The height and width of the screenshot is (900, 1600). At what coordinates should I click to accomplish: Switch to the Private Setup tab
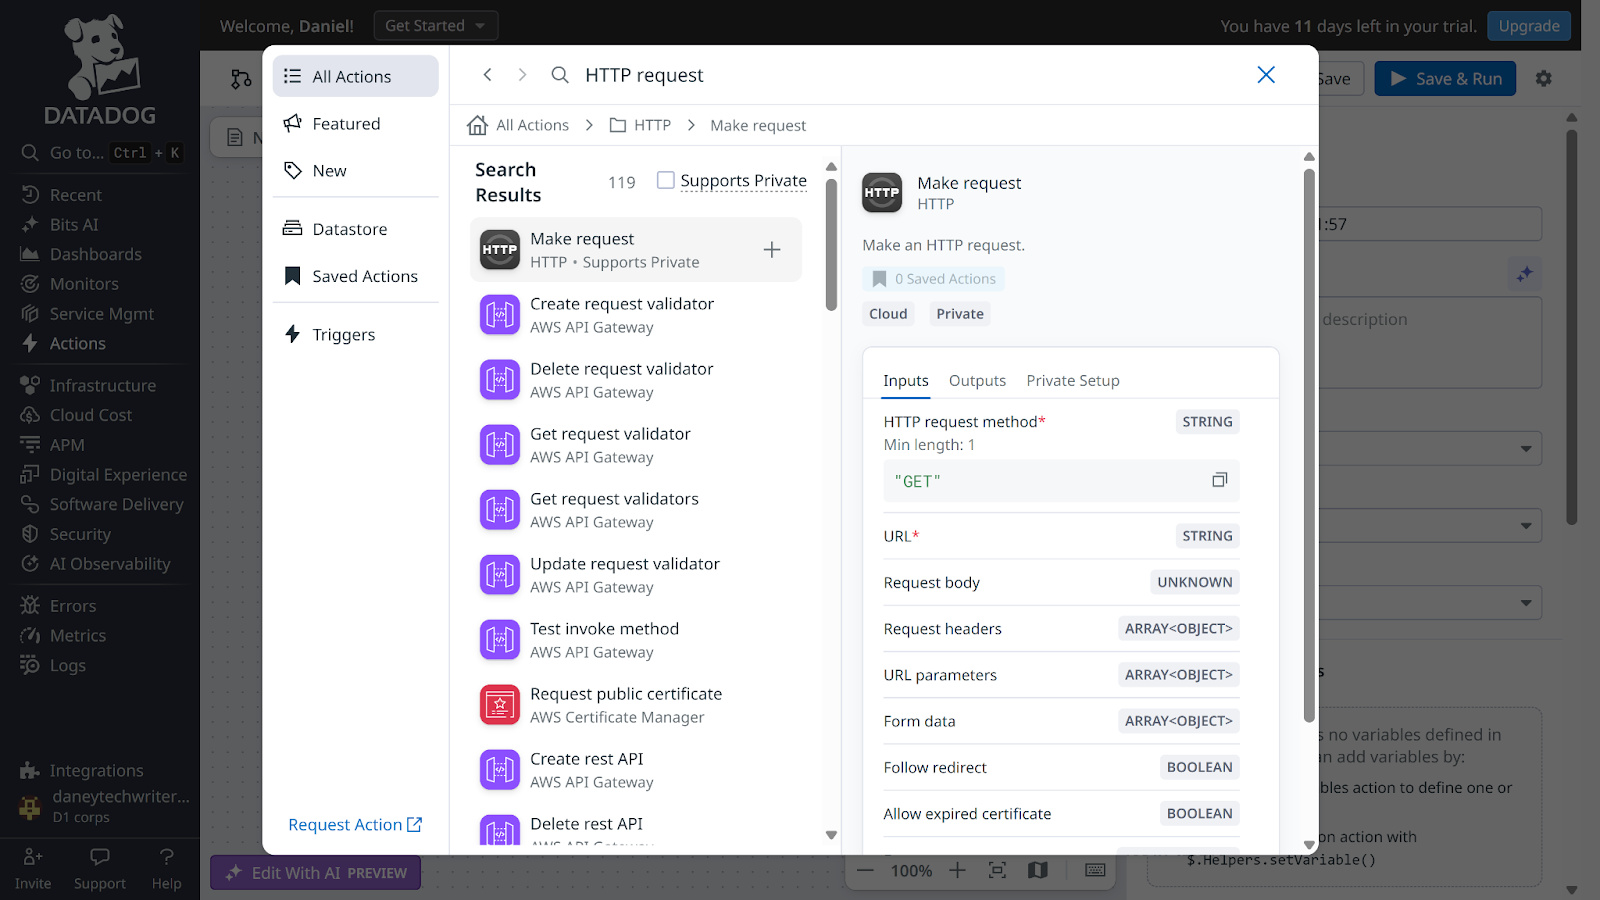(1073, 381)
